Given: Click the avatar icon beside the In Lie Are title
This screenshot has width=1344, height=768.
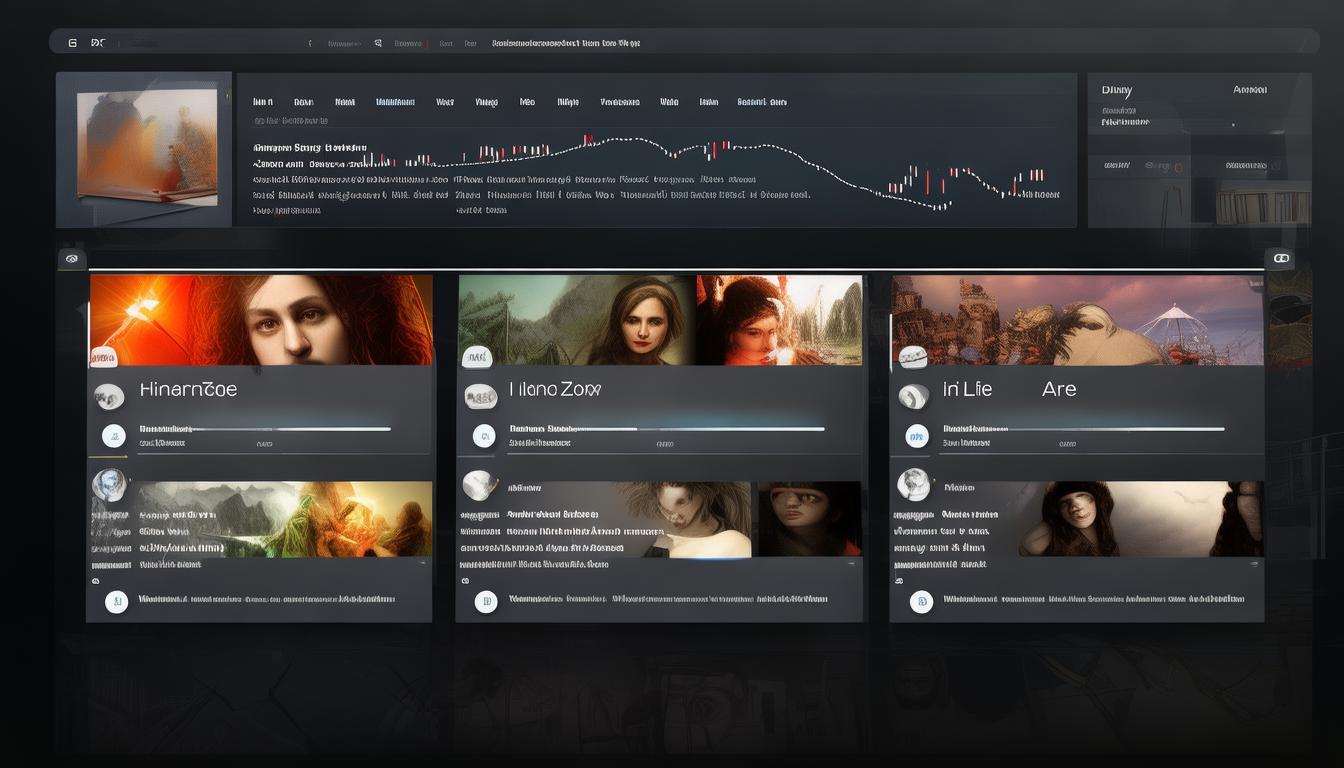Looking at the screenshot, I should point(913,397).
